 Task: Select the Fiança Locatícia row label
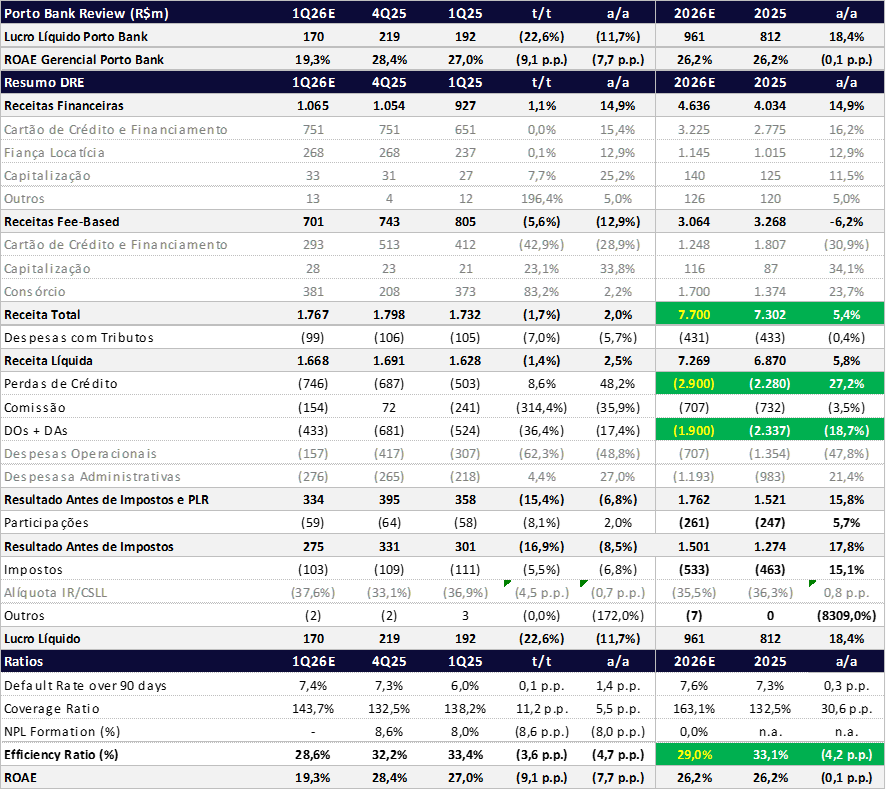pyautogui.click(x=54, y=152)
